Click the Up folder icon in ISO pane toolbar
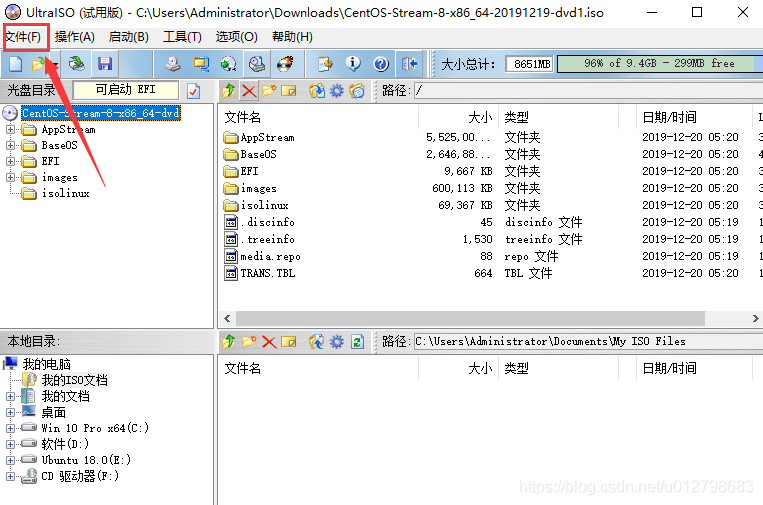This screenshot has height=505, width=763. 229,90
